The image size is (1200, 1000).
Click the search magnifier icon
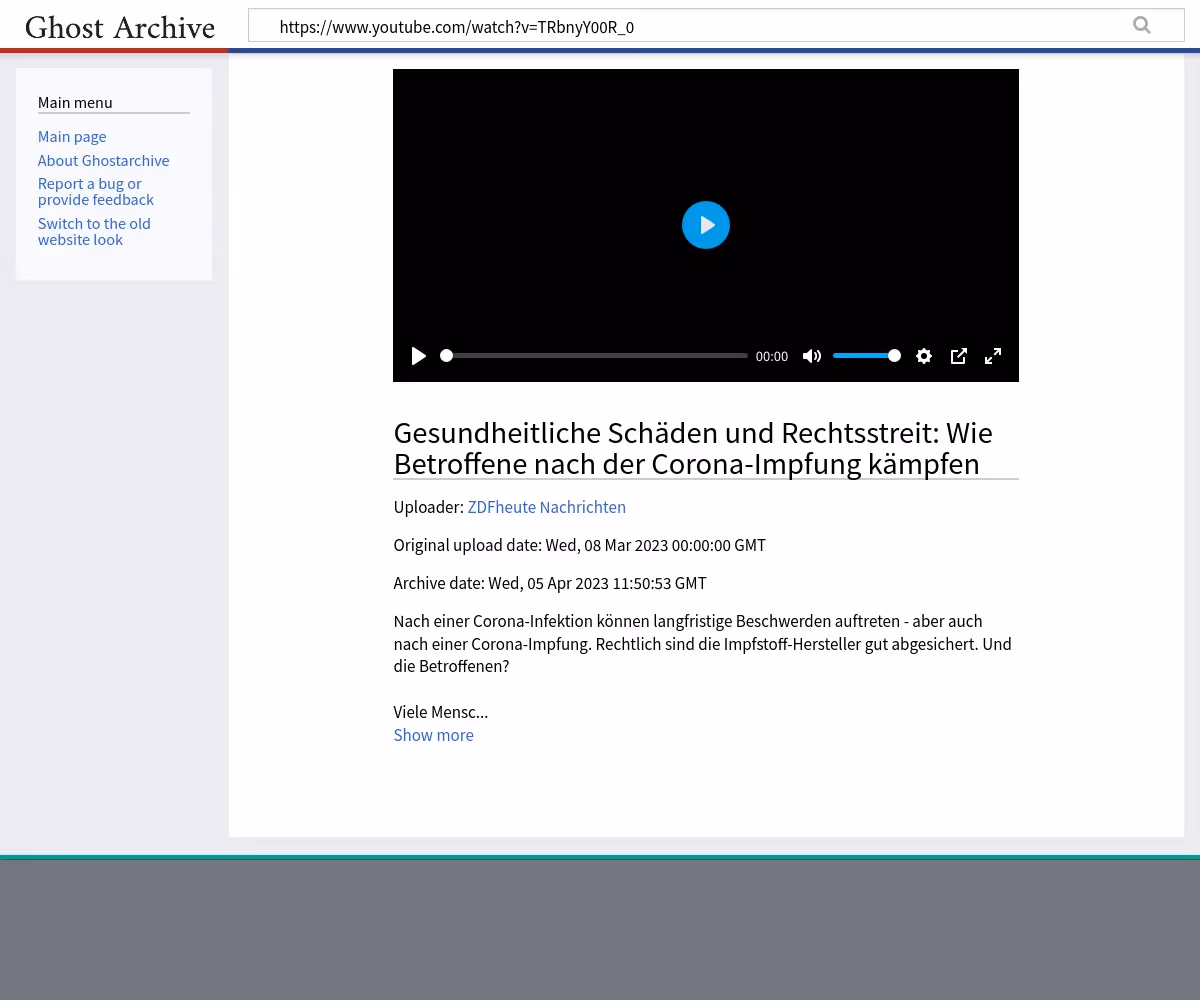coord(1142,26)
